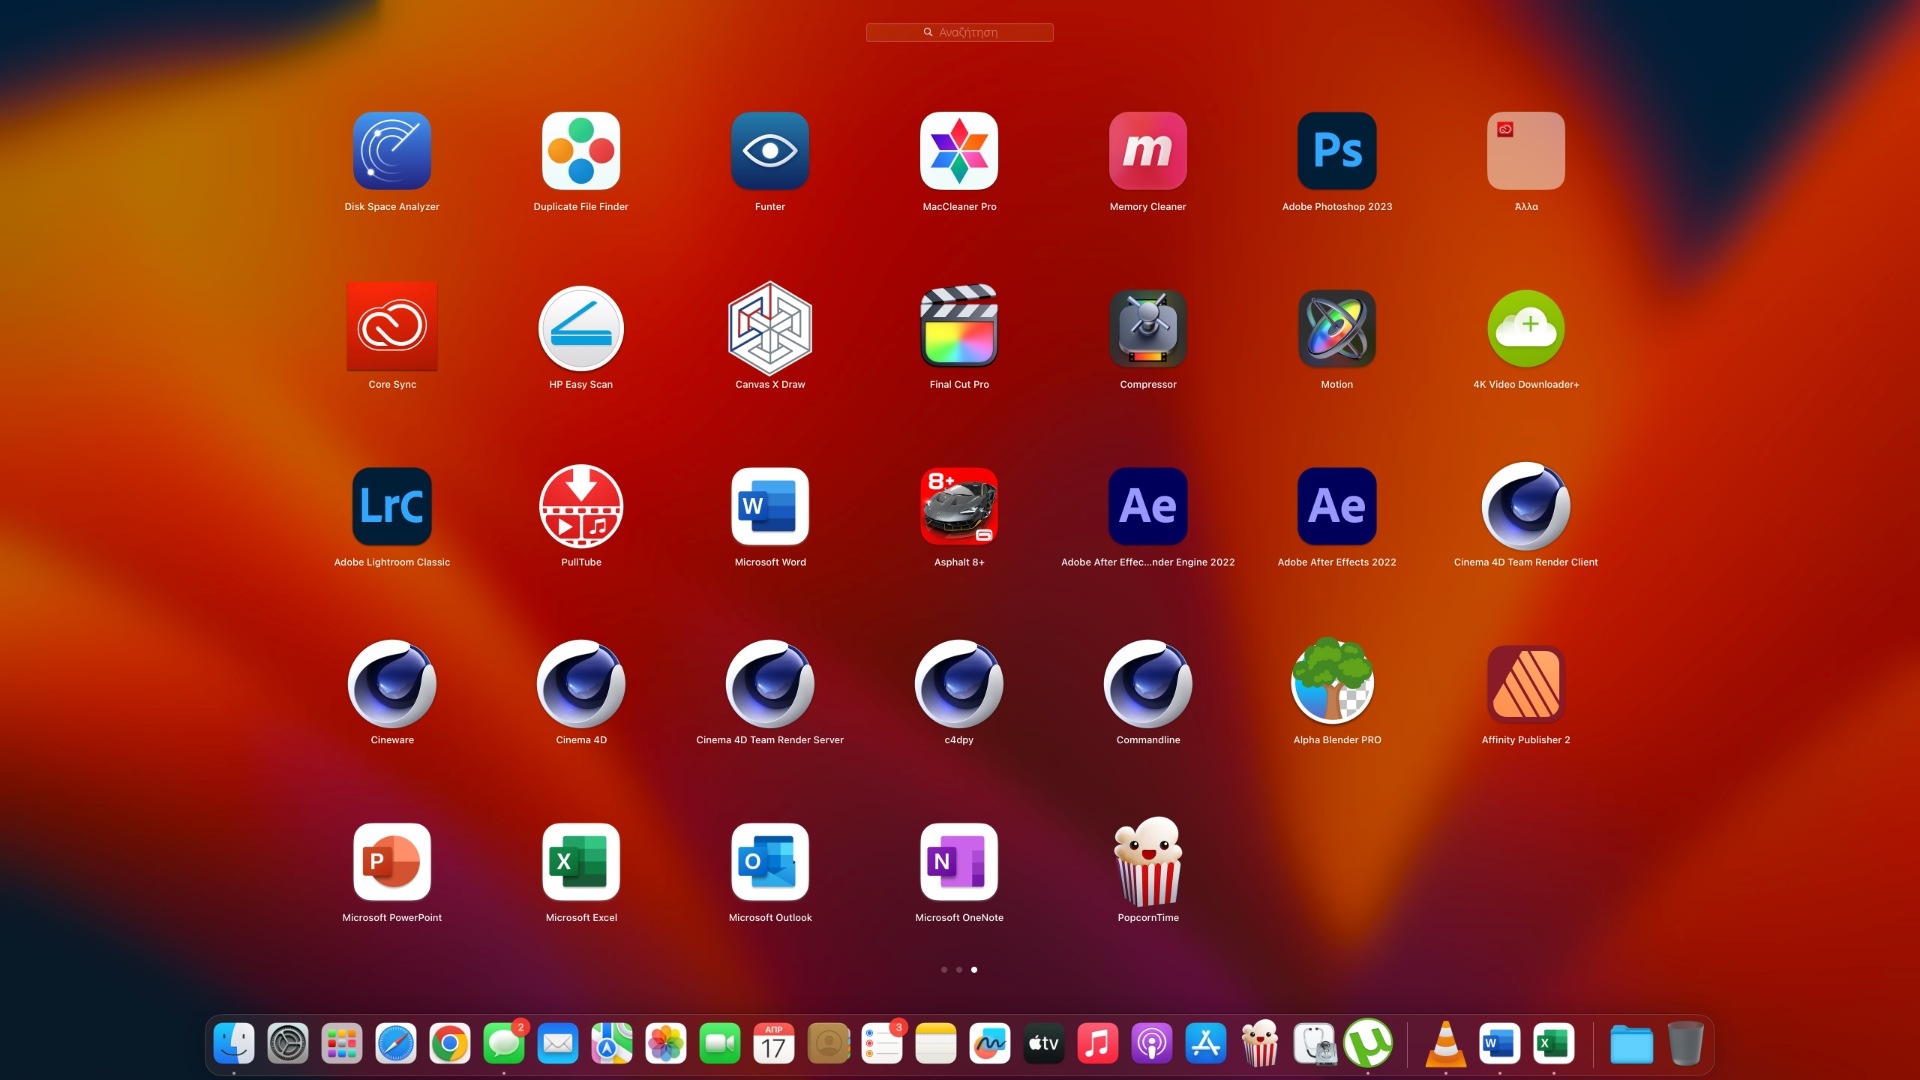This screenshot has height=1080, width=1920.
Task: Launch Motion app
Action: pyautogui.click(x=1337, y=329)
